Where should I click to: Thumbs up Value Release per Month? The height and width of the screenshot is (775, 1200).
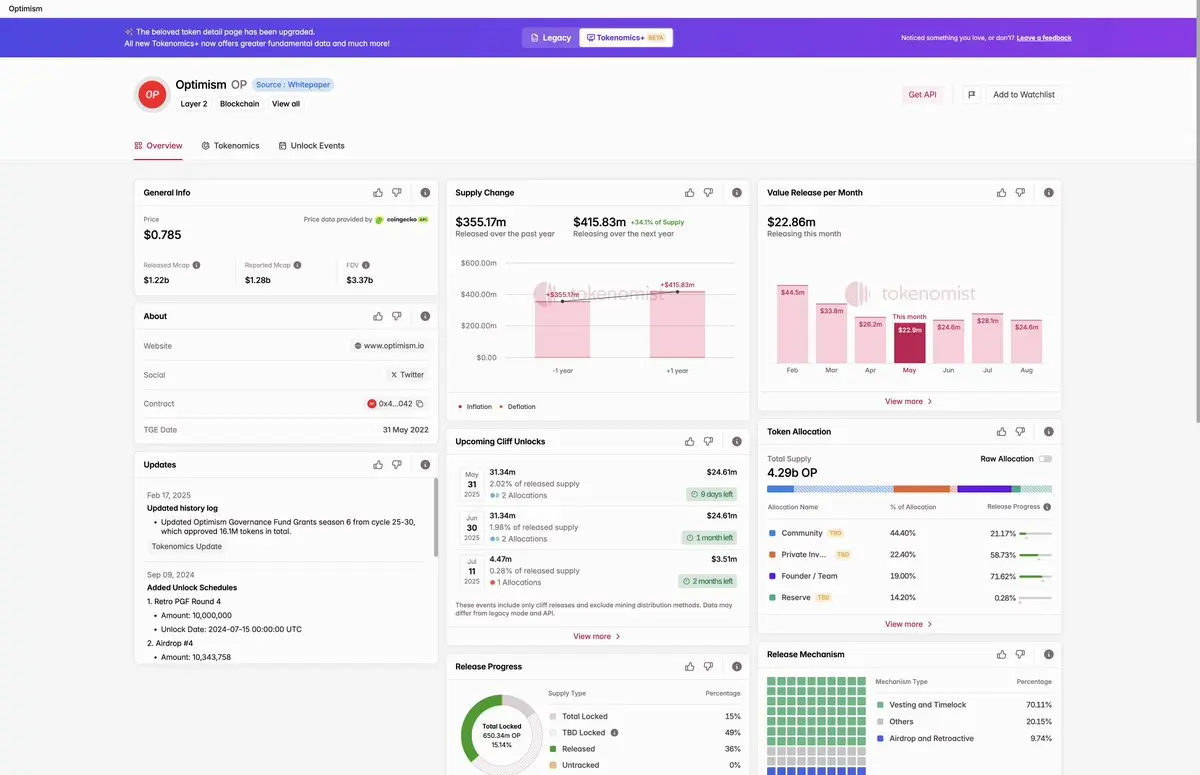(1002, 193)
